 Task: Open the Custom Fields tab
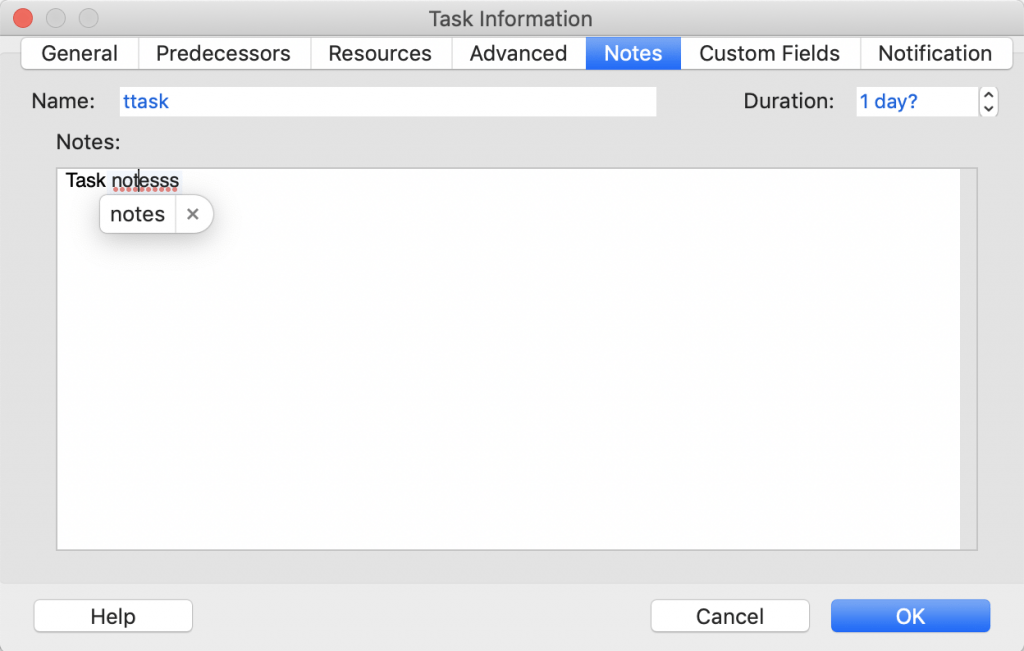pyautogui.click(x=769, y=53)
